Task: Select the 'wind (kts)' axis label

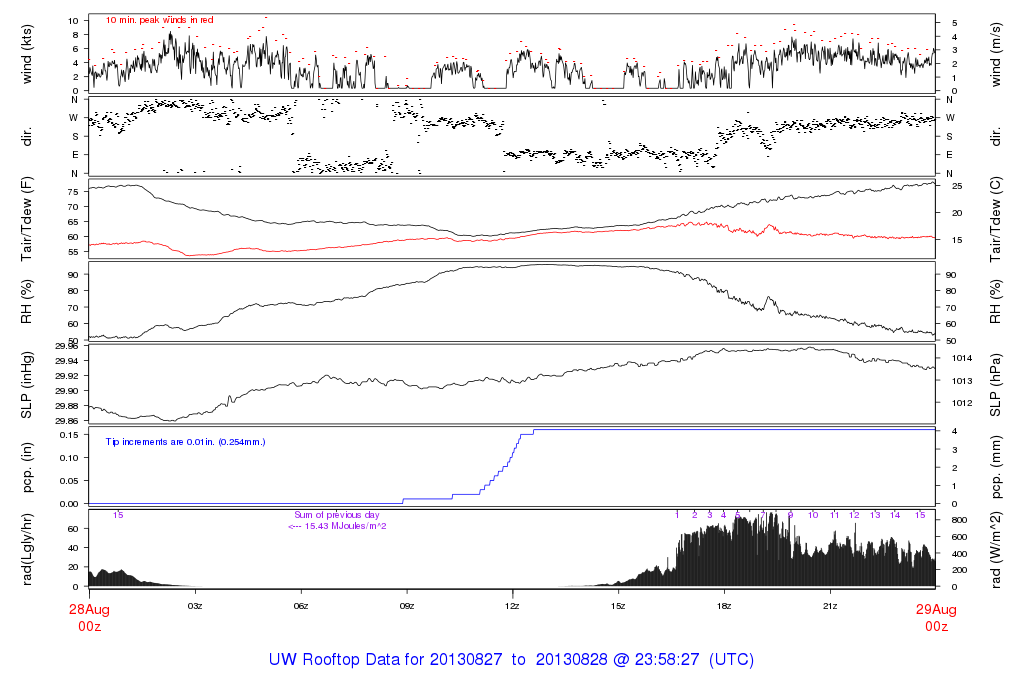Action: point(27,53)
